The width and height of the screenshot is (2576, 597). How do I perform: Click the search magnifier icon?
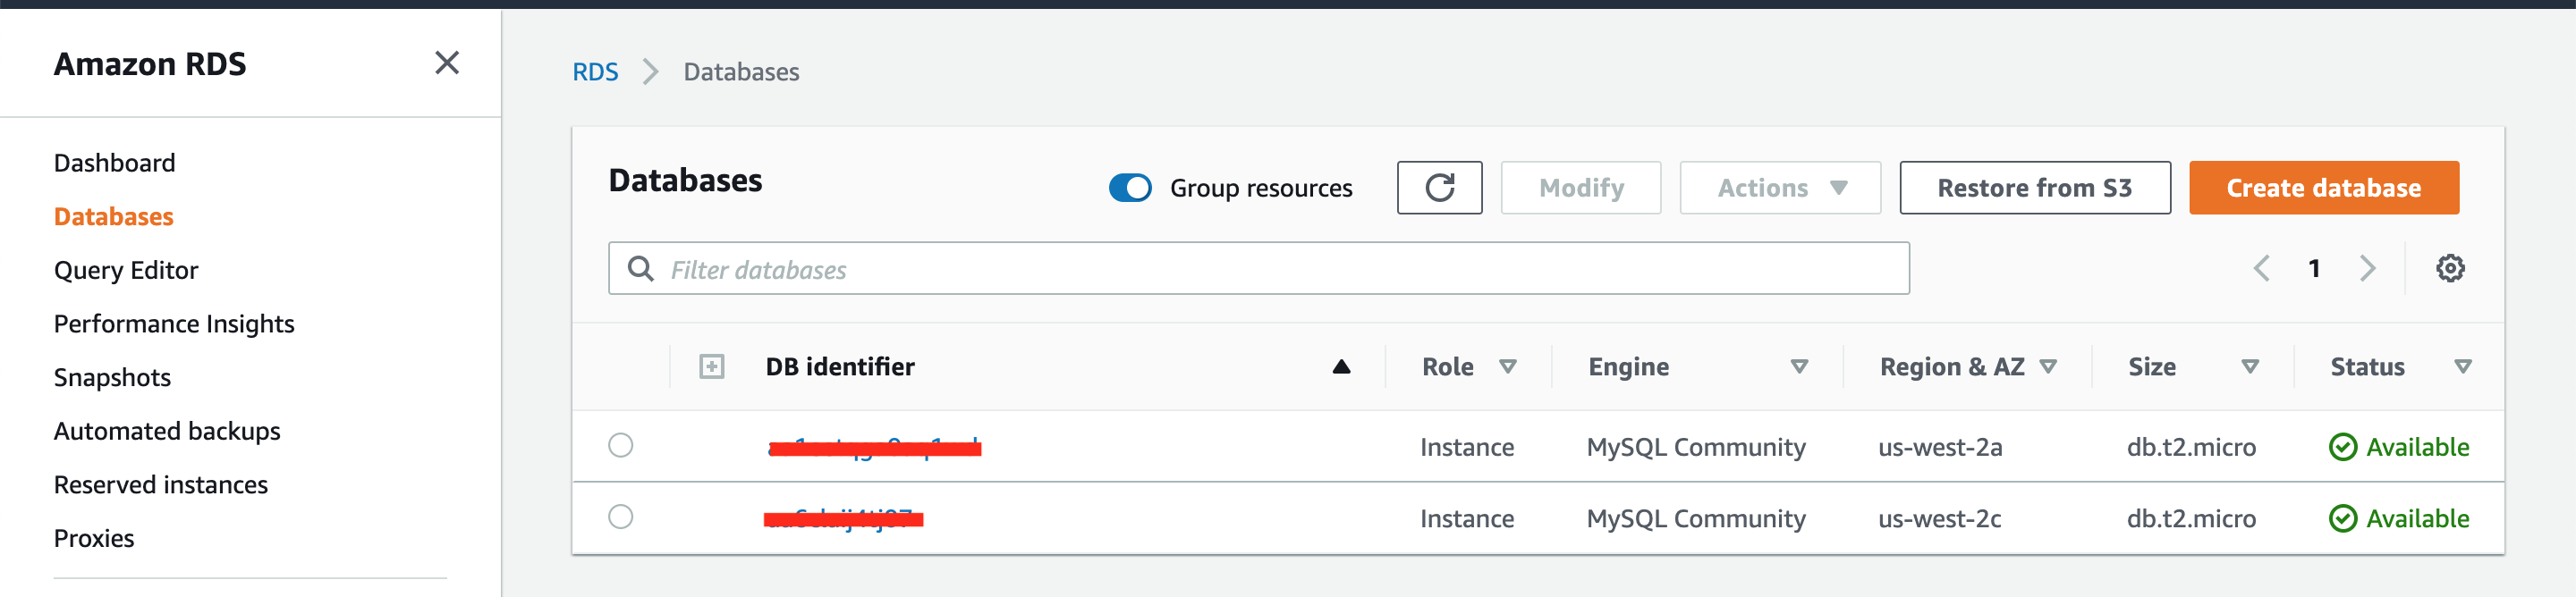(x=640, y=269)
